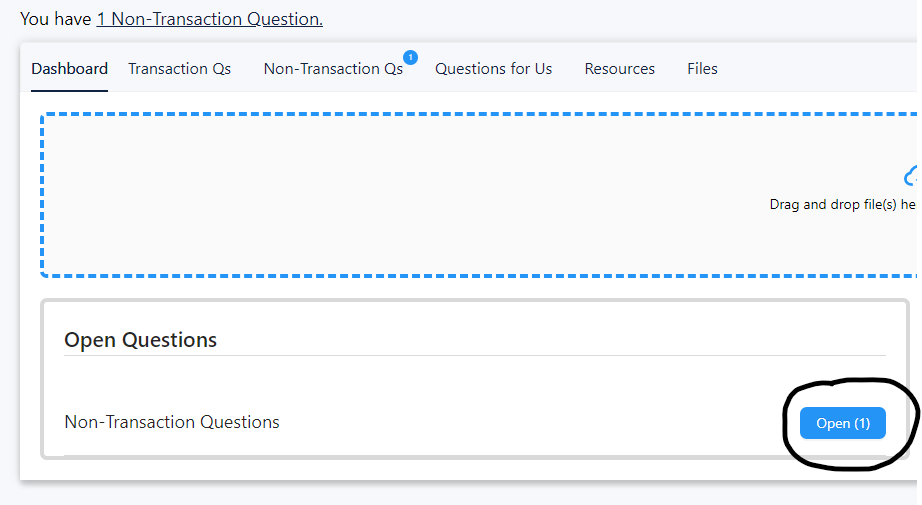Image resolution: width=922 pixels, height=505 pixels.
Task: Click the "Drag and drop file(s)" text
Action: pyautogui.click(x=842, y=204)
